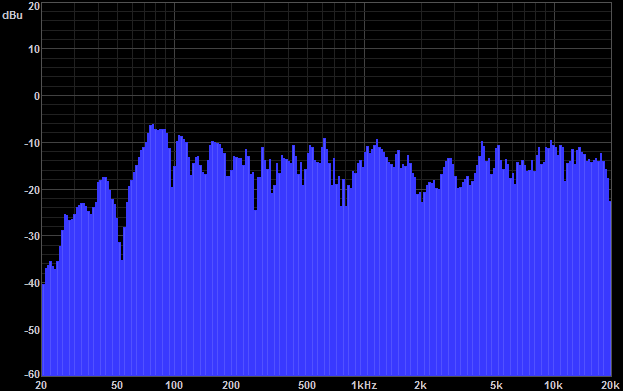
Task: Click the 2k frequency label
Action: 420,385
